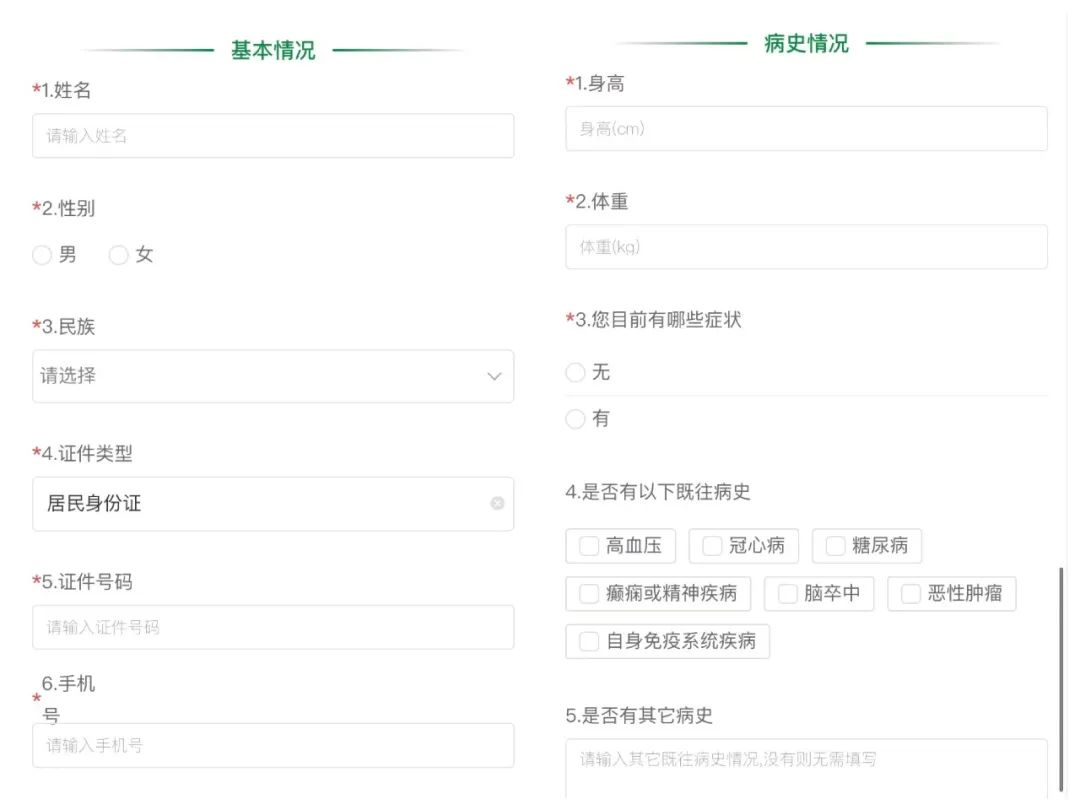The width and height of the screenshot is (1080, 810).
Task: Click the dropdown chevron beside 请选择
Action: (492, 376)
